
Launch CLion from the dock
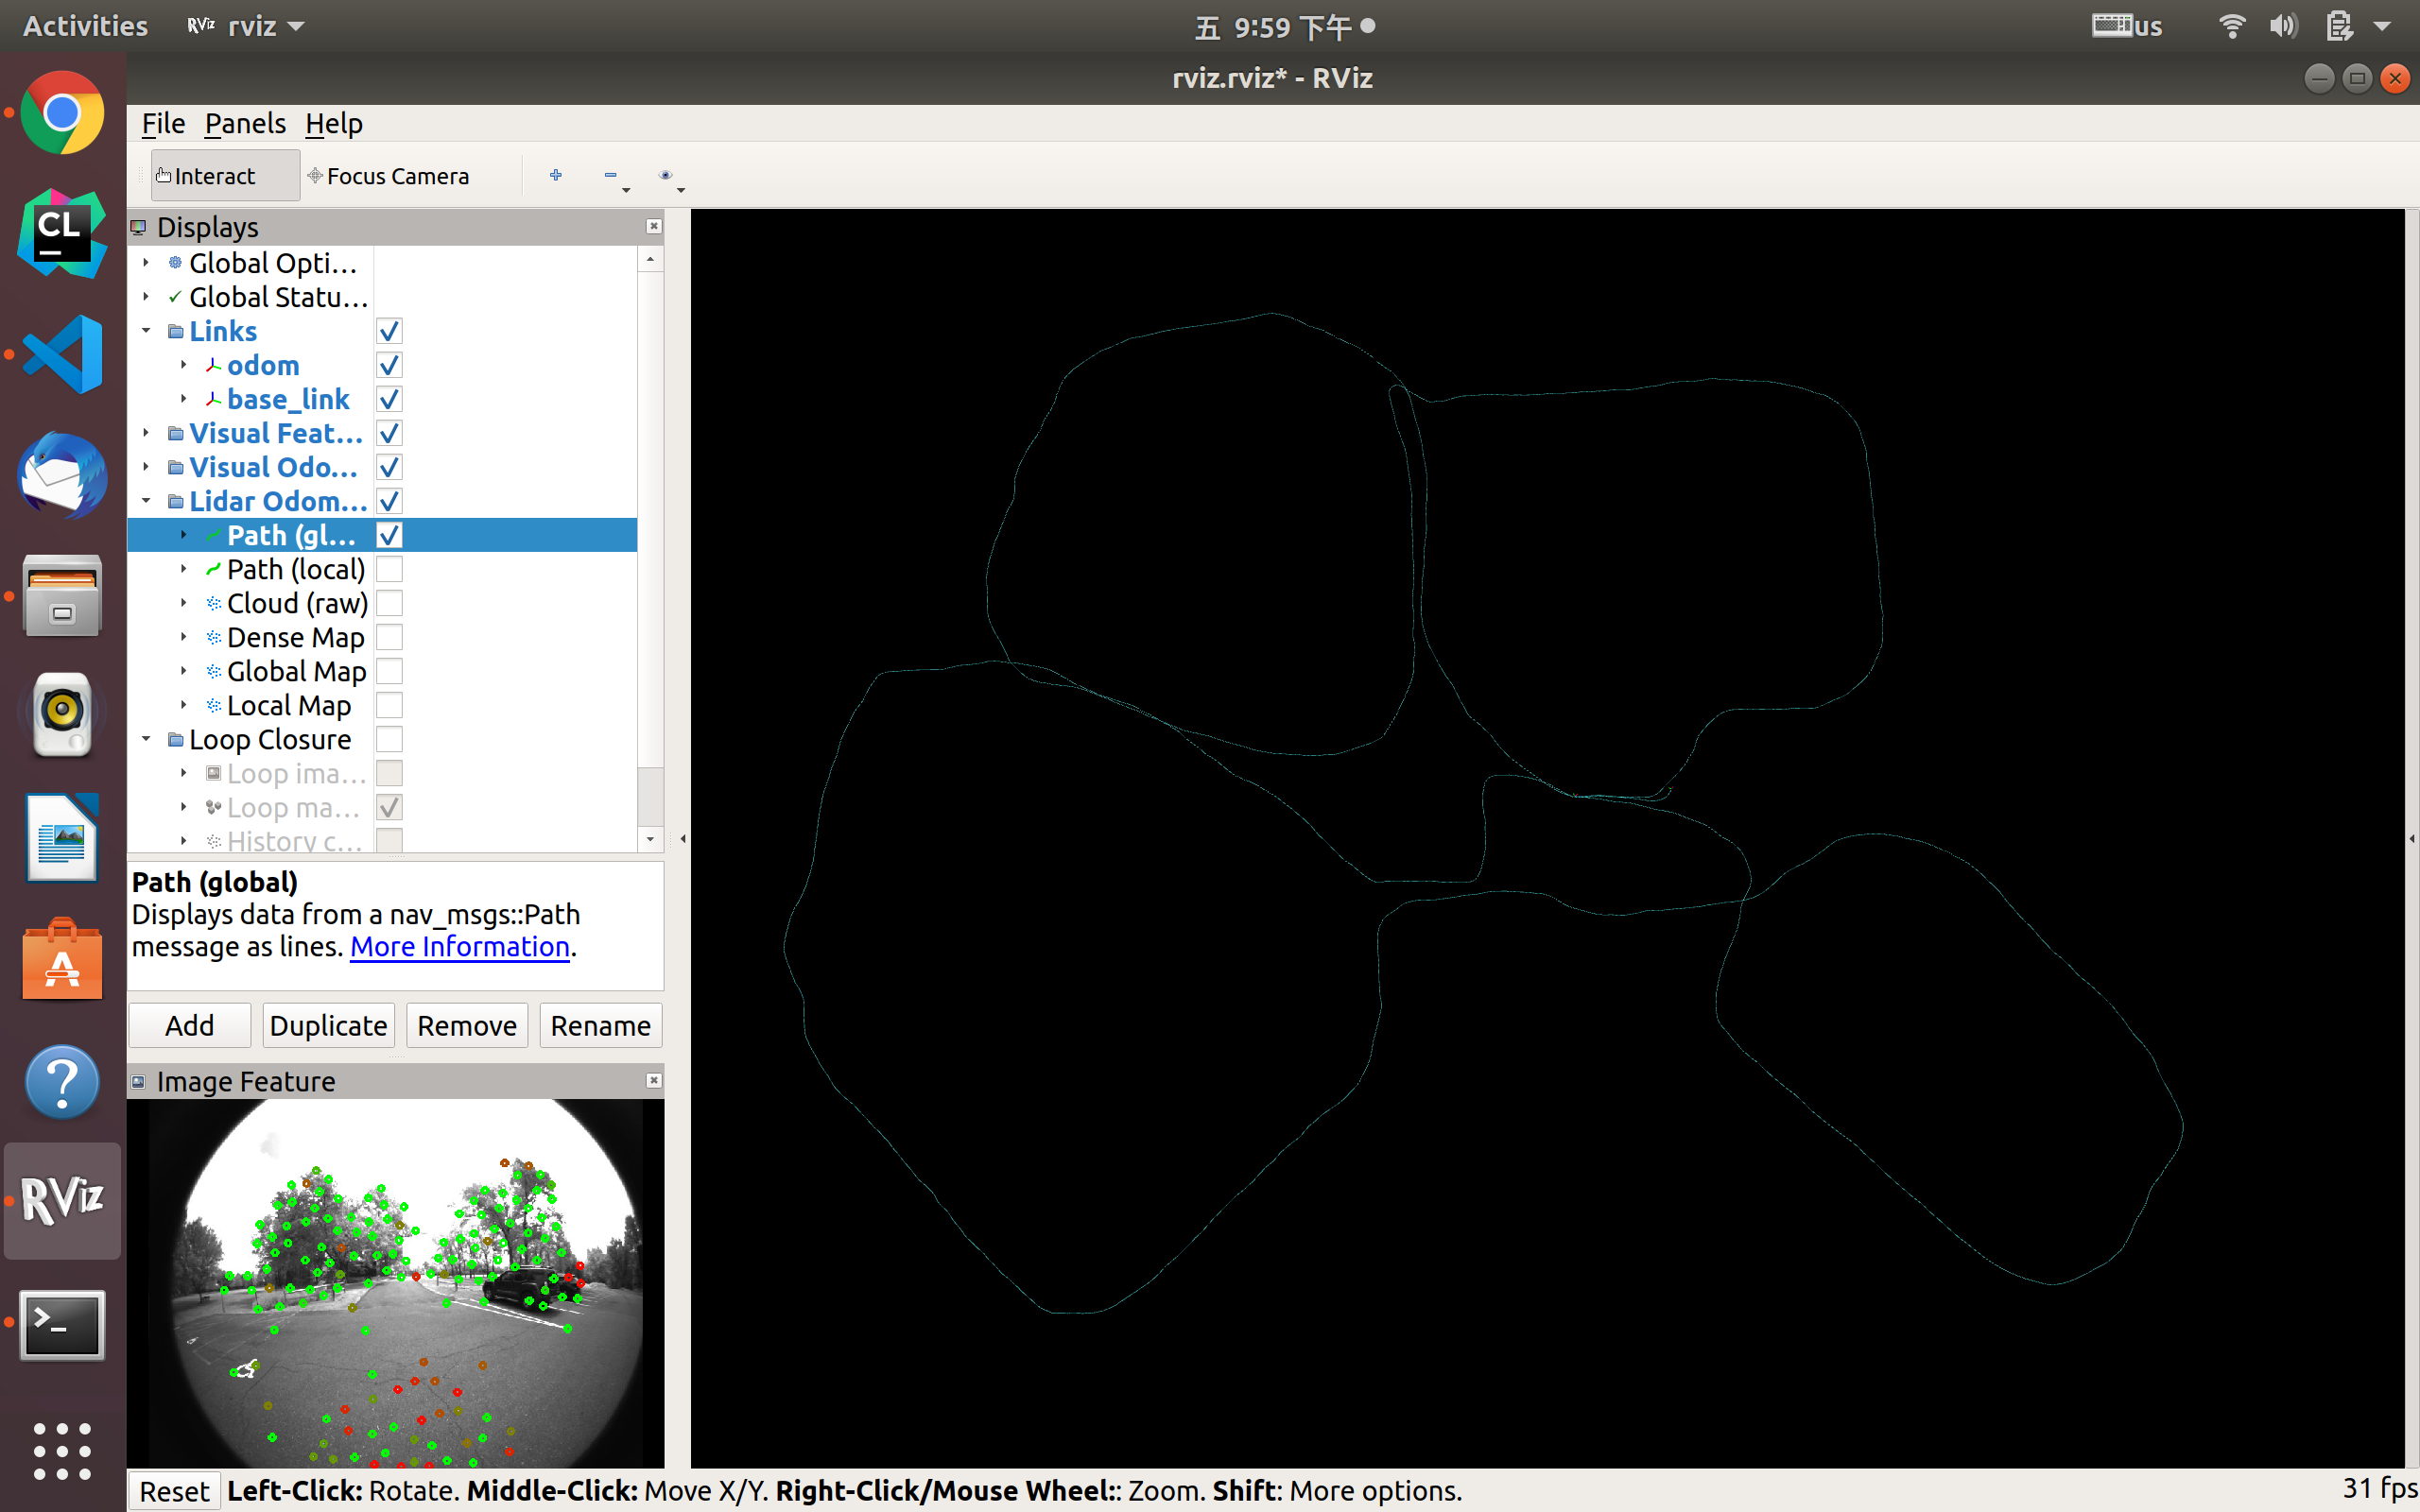[62, 234]
